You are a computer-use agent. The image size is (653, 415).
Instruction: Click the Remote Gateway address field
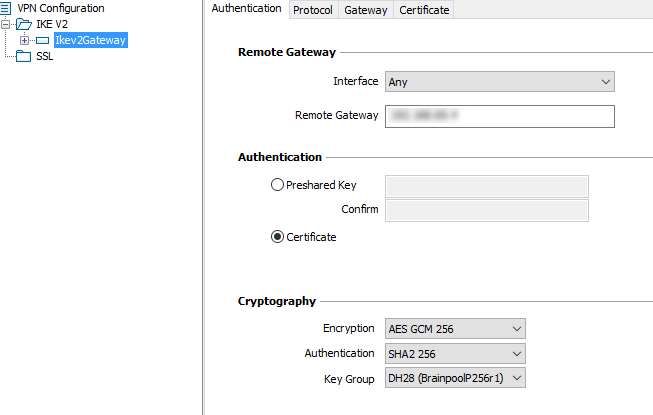tap(499, 116)
